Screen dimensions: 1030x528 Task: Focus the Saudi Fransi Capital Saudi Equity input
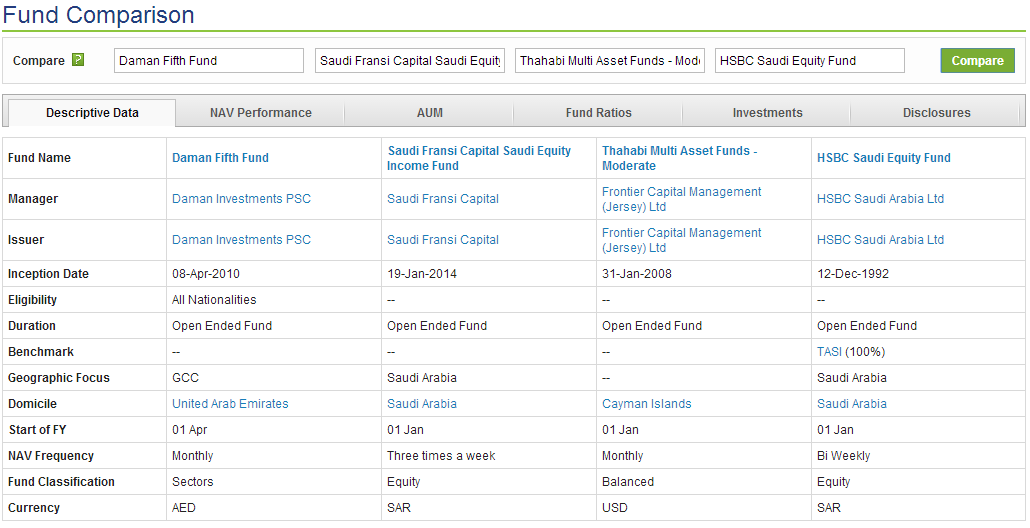click(x=410, y=60)
